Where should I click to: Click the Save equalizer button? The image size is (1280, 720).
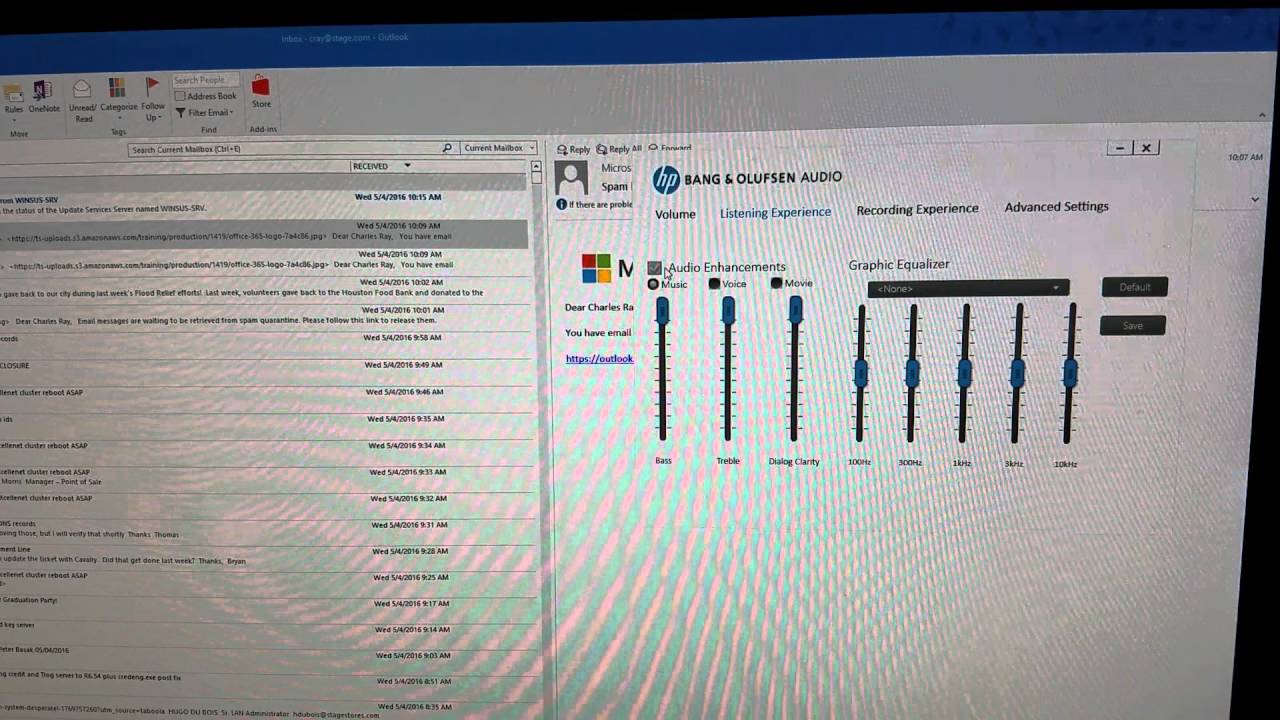(1132, 325)
